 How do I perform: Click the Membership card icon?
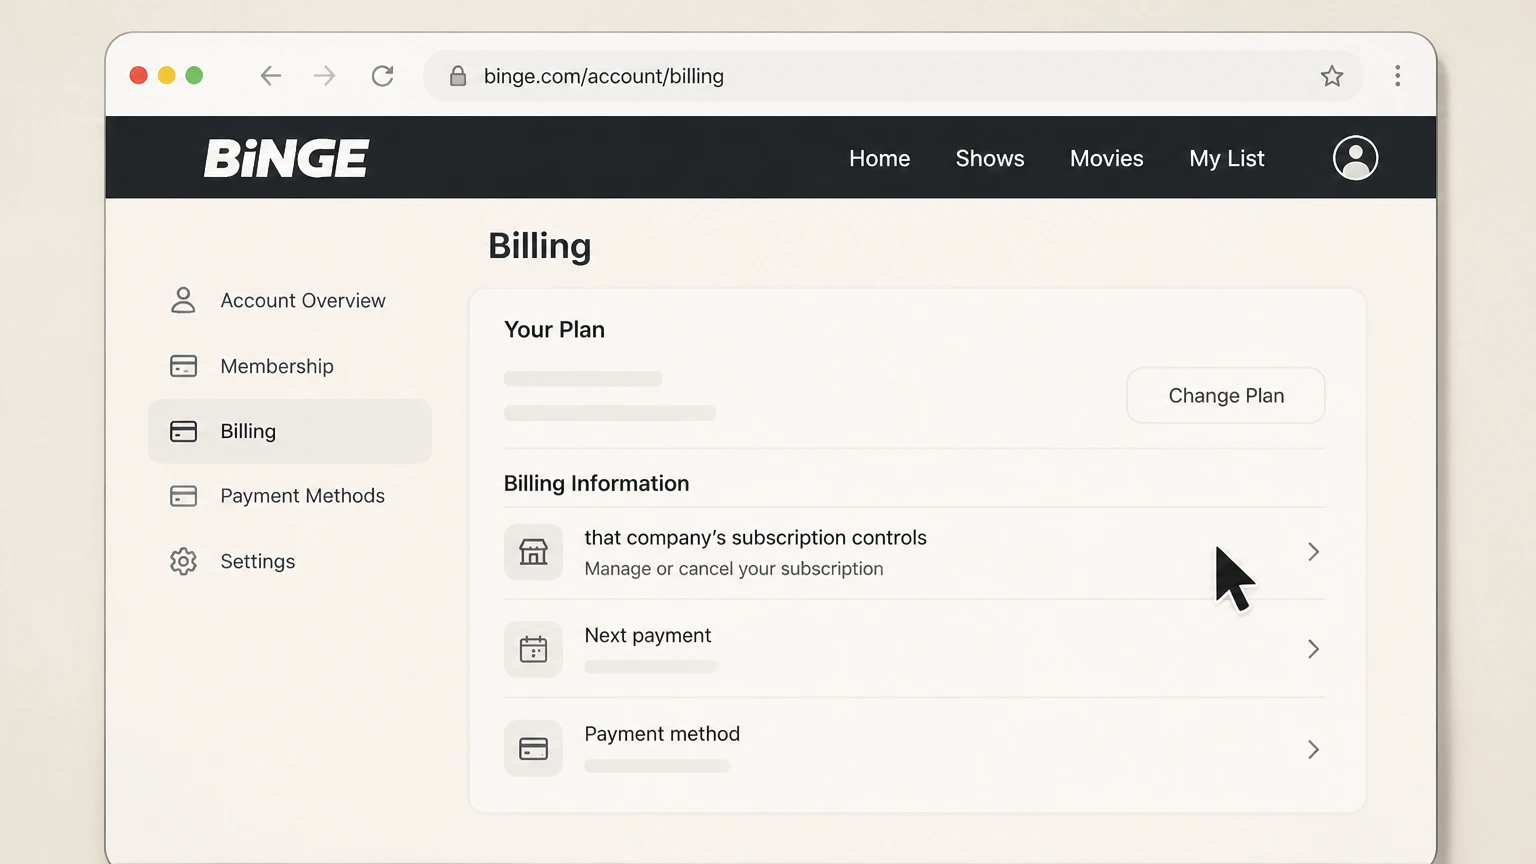183,366
